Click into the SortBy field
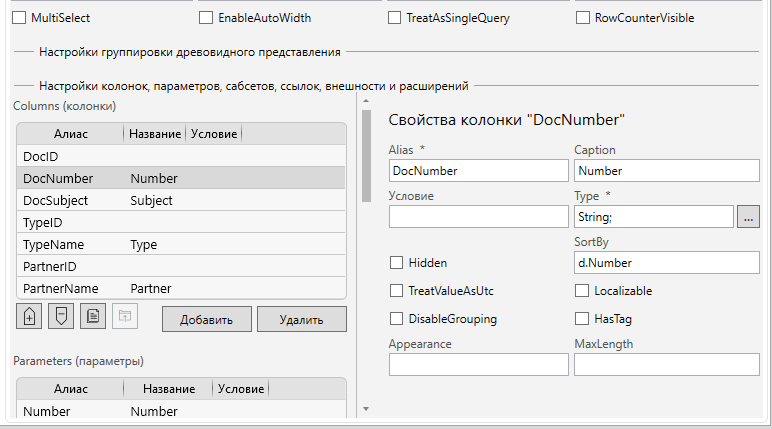Viewport: 772px width, 429px height. [666, 263]
